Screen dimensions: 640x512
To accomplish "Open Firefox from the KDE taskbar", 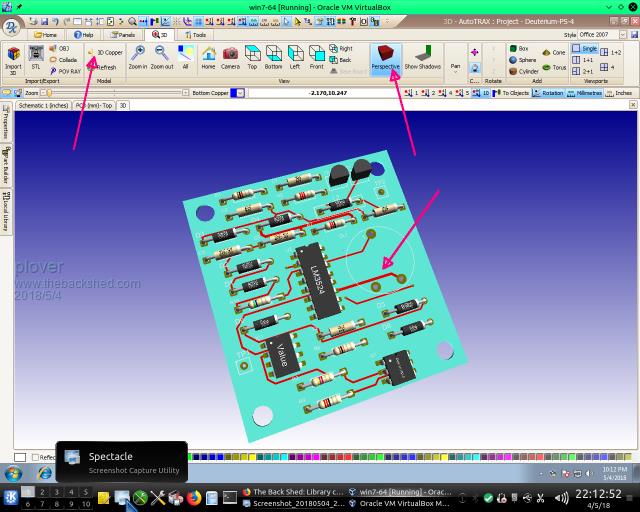I will coord(193,496).
